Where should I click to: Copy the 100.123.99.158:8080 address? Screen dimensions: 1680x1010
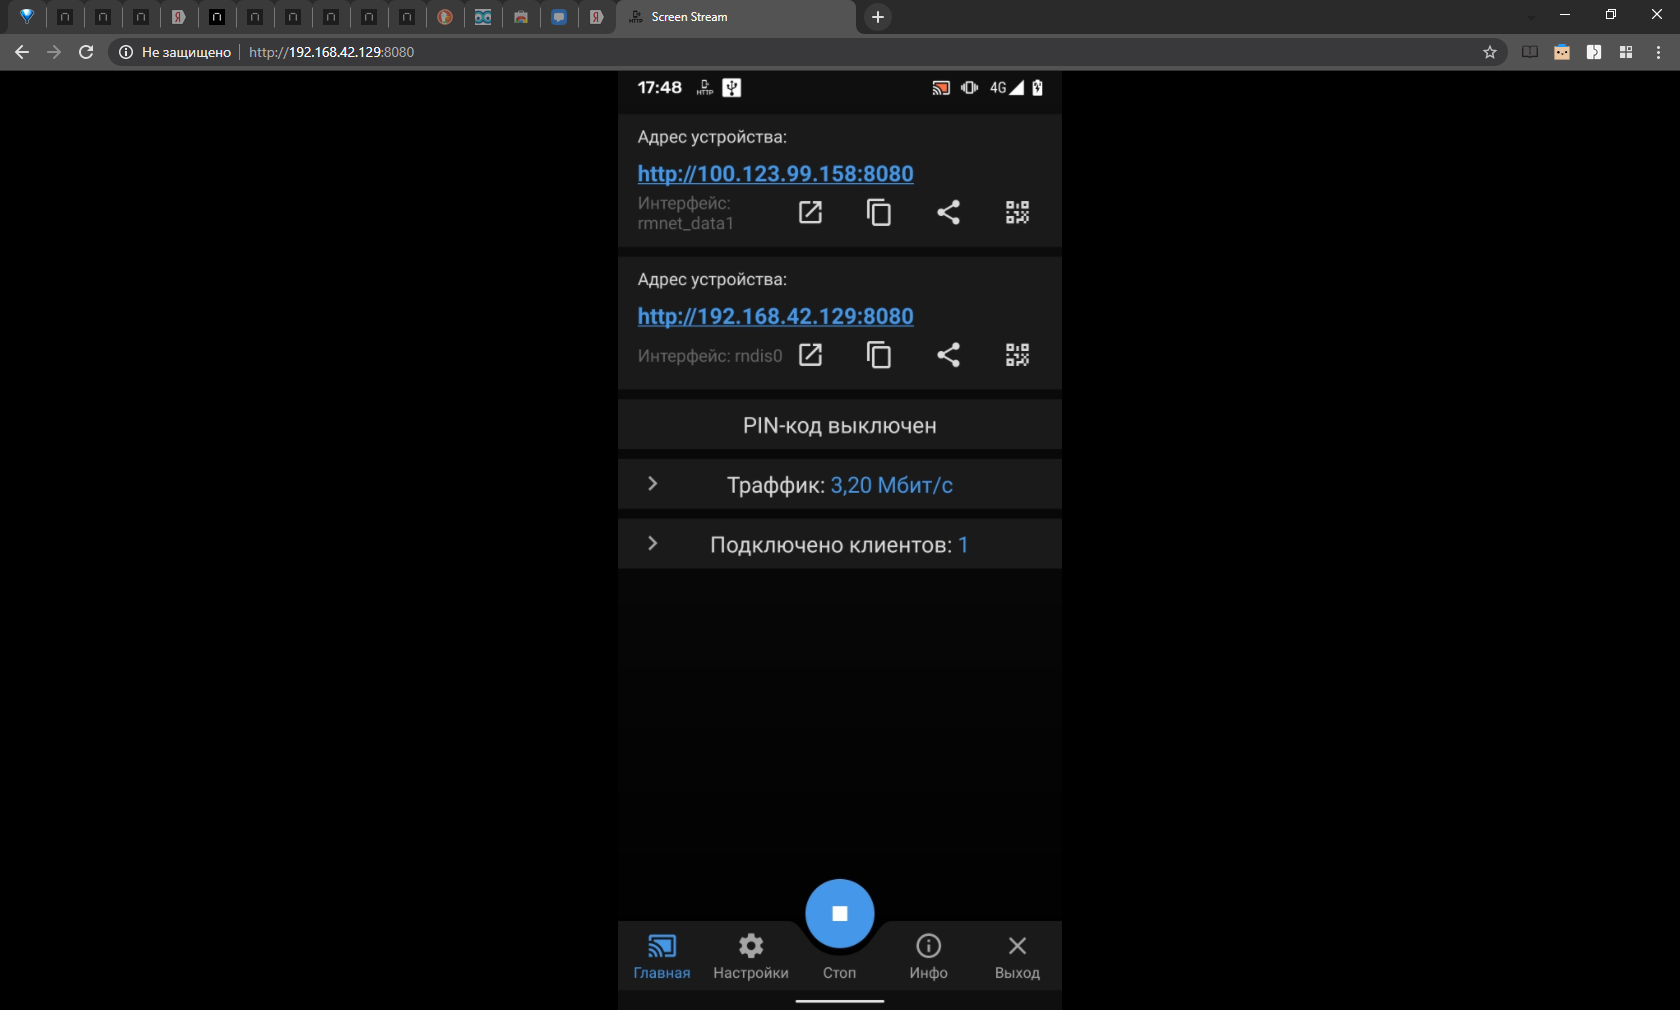point(879,212)
